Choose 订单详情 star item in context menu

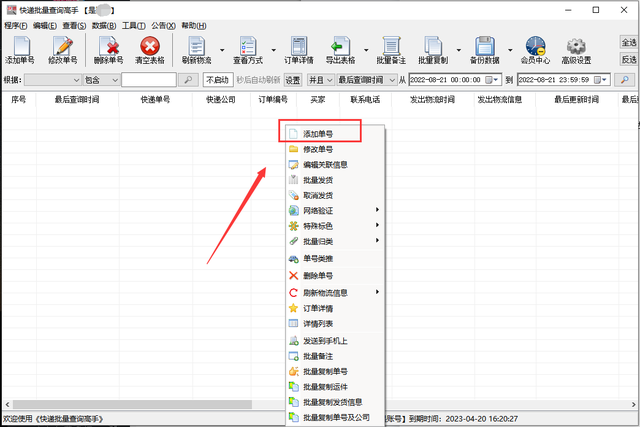click(335, 308)
